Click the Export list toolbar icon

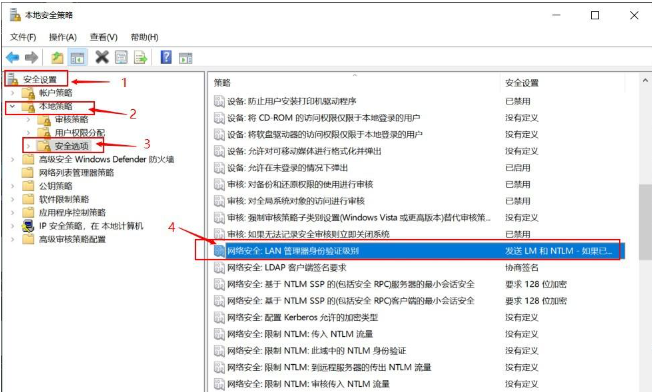[141, 57]
